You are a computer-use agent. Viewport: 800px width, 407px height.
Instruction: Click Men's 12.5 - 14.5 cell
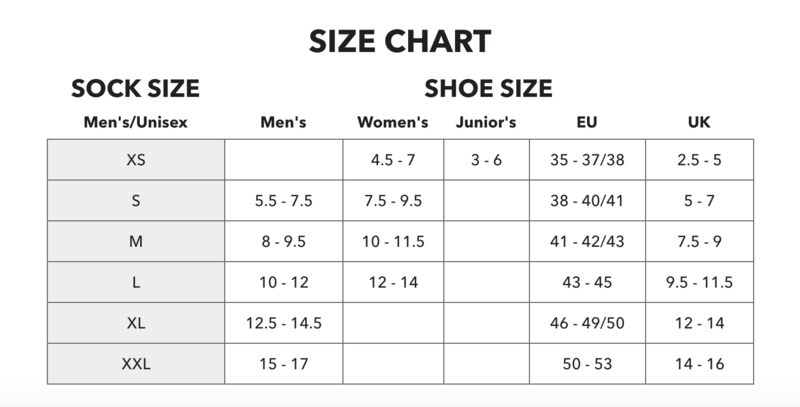pos(284,323)
